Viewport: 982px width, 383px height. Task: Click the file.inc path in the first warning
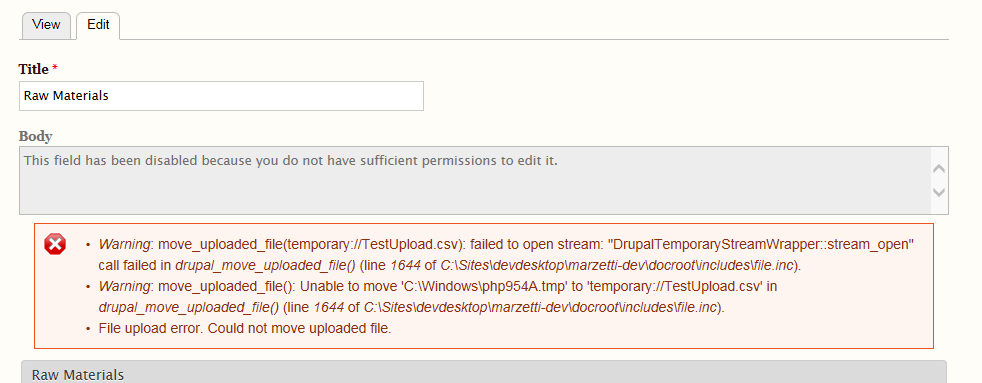(x=617, y=265)
